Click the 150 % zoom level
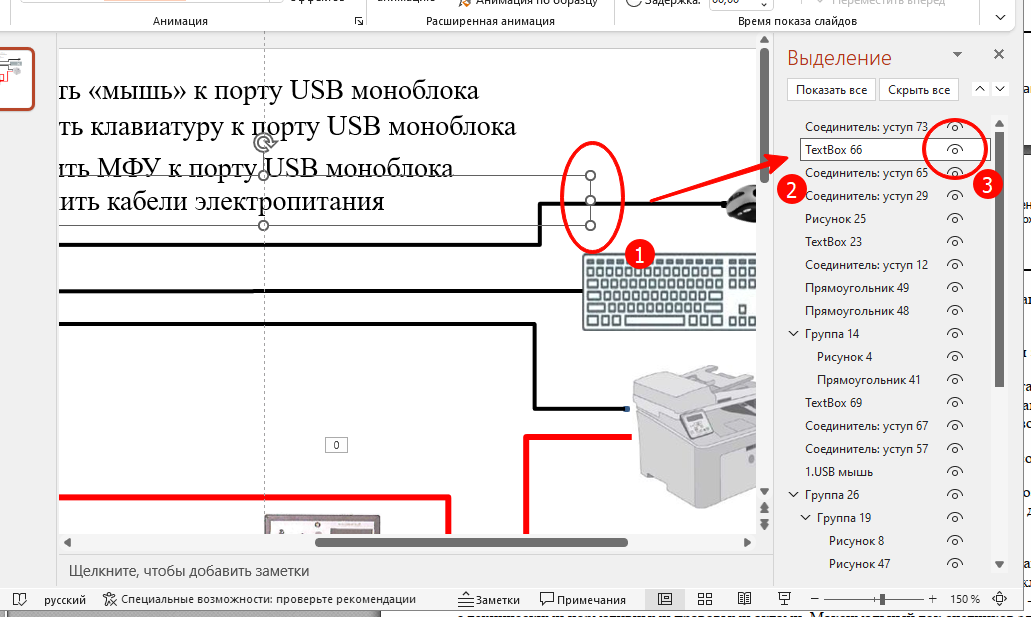Image resolution: width=1031 pixels, height=617 pixels. (x=965, y=599)
